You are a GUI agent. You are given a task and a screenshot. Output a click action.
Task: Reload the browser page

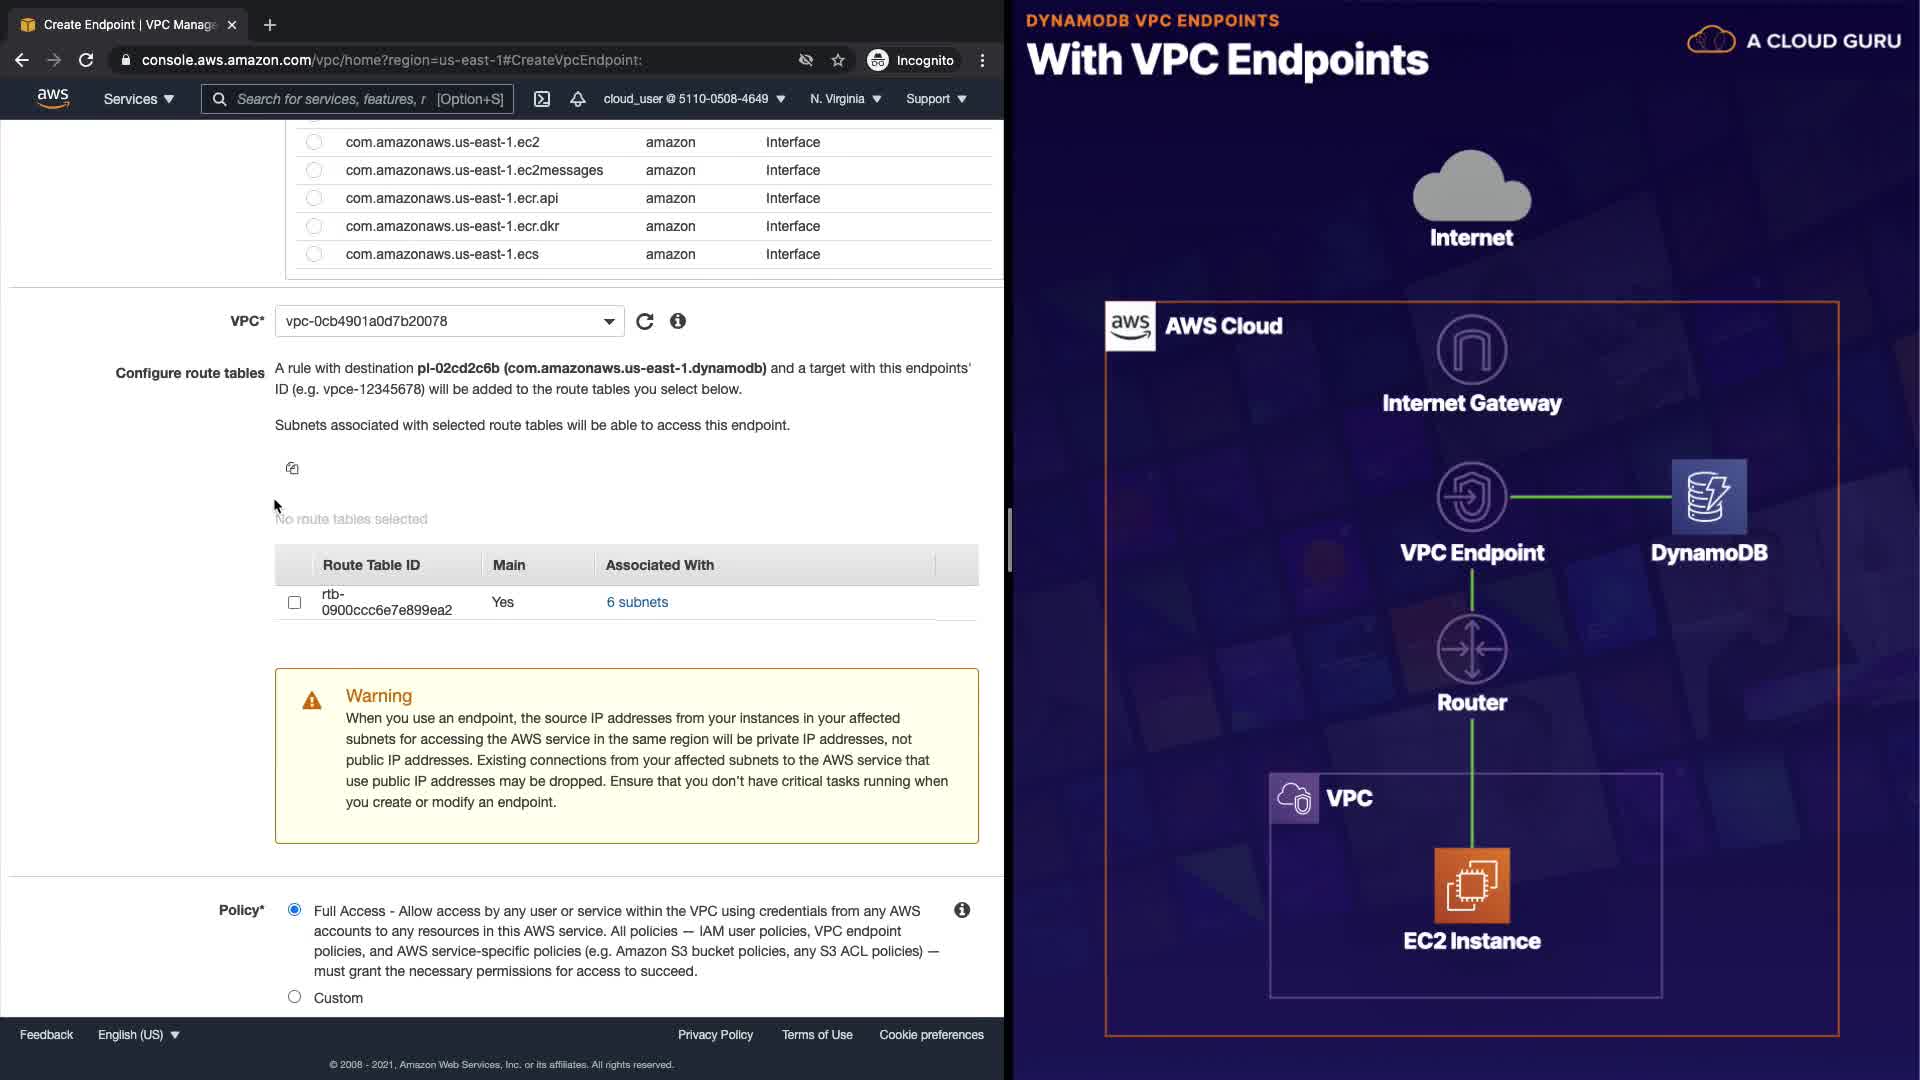86,60
